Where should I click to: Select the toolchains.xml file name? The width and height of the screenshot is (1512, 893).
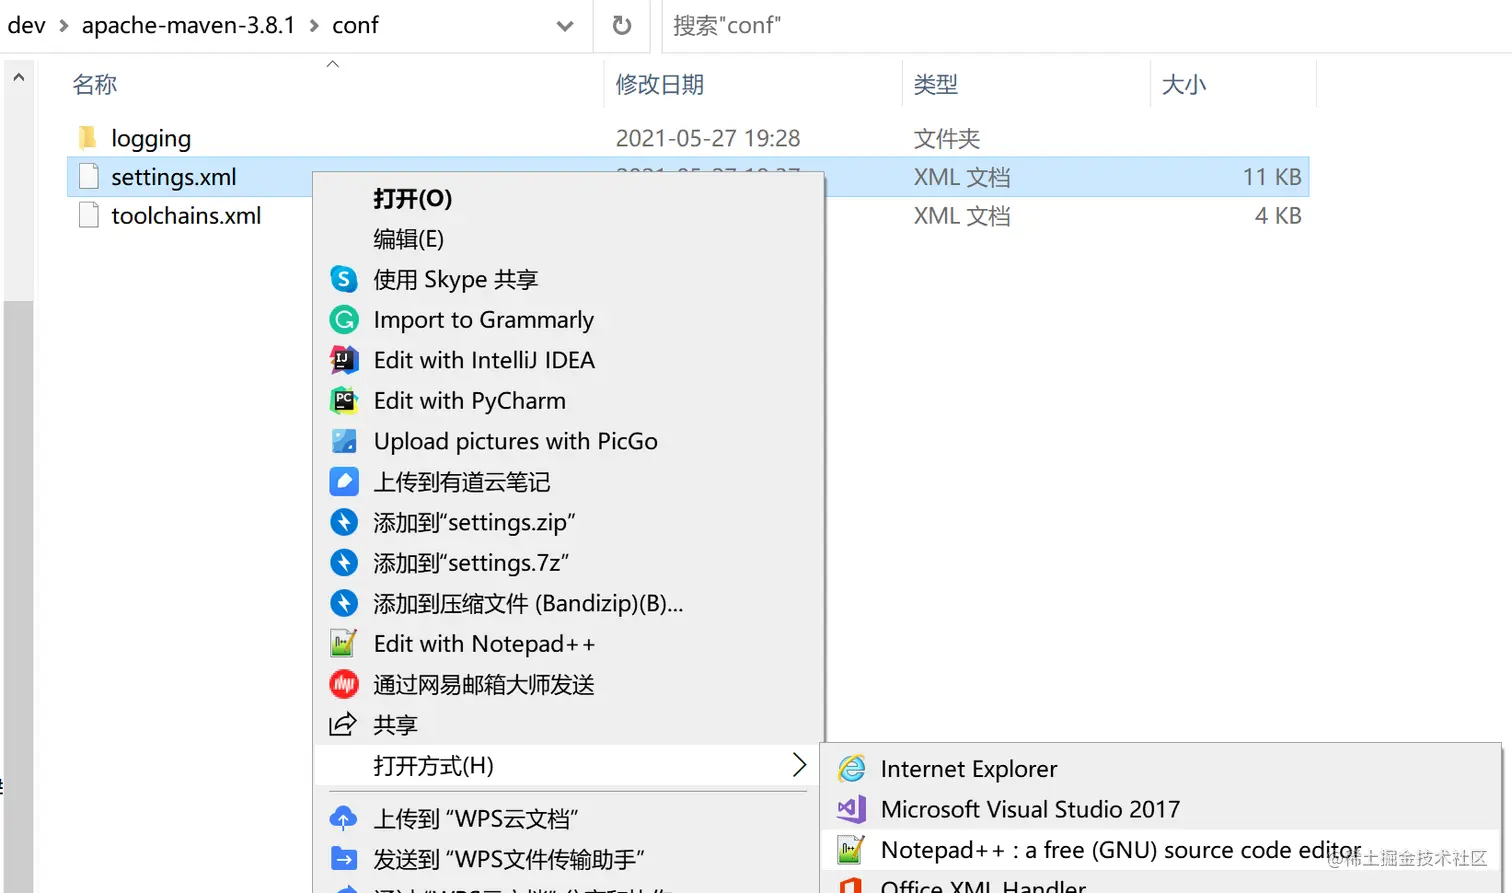pyautogui.click(x=186, y=215)
